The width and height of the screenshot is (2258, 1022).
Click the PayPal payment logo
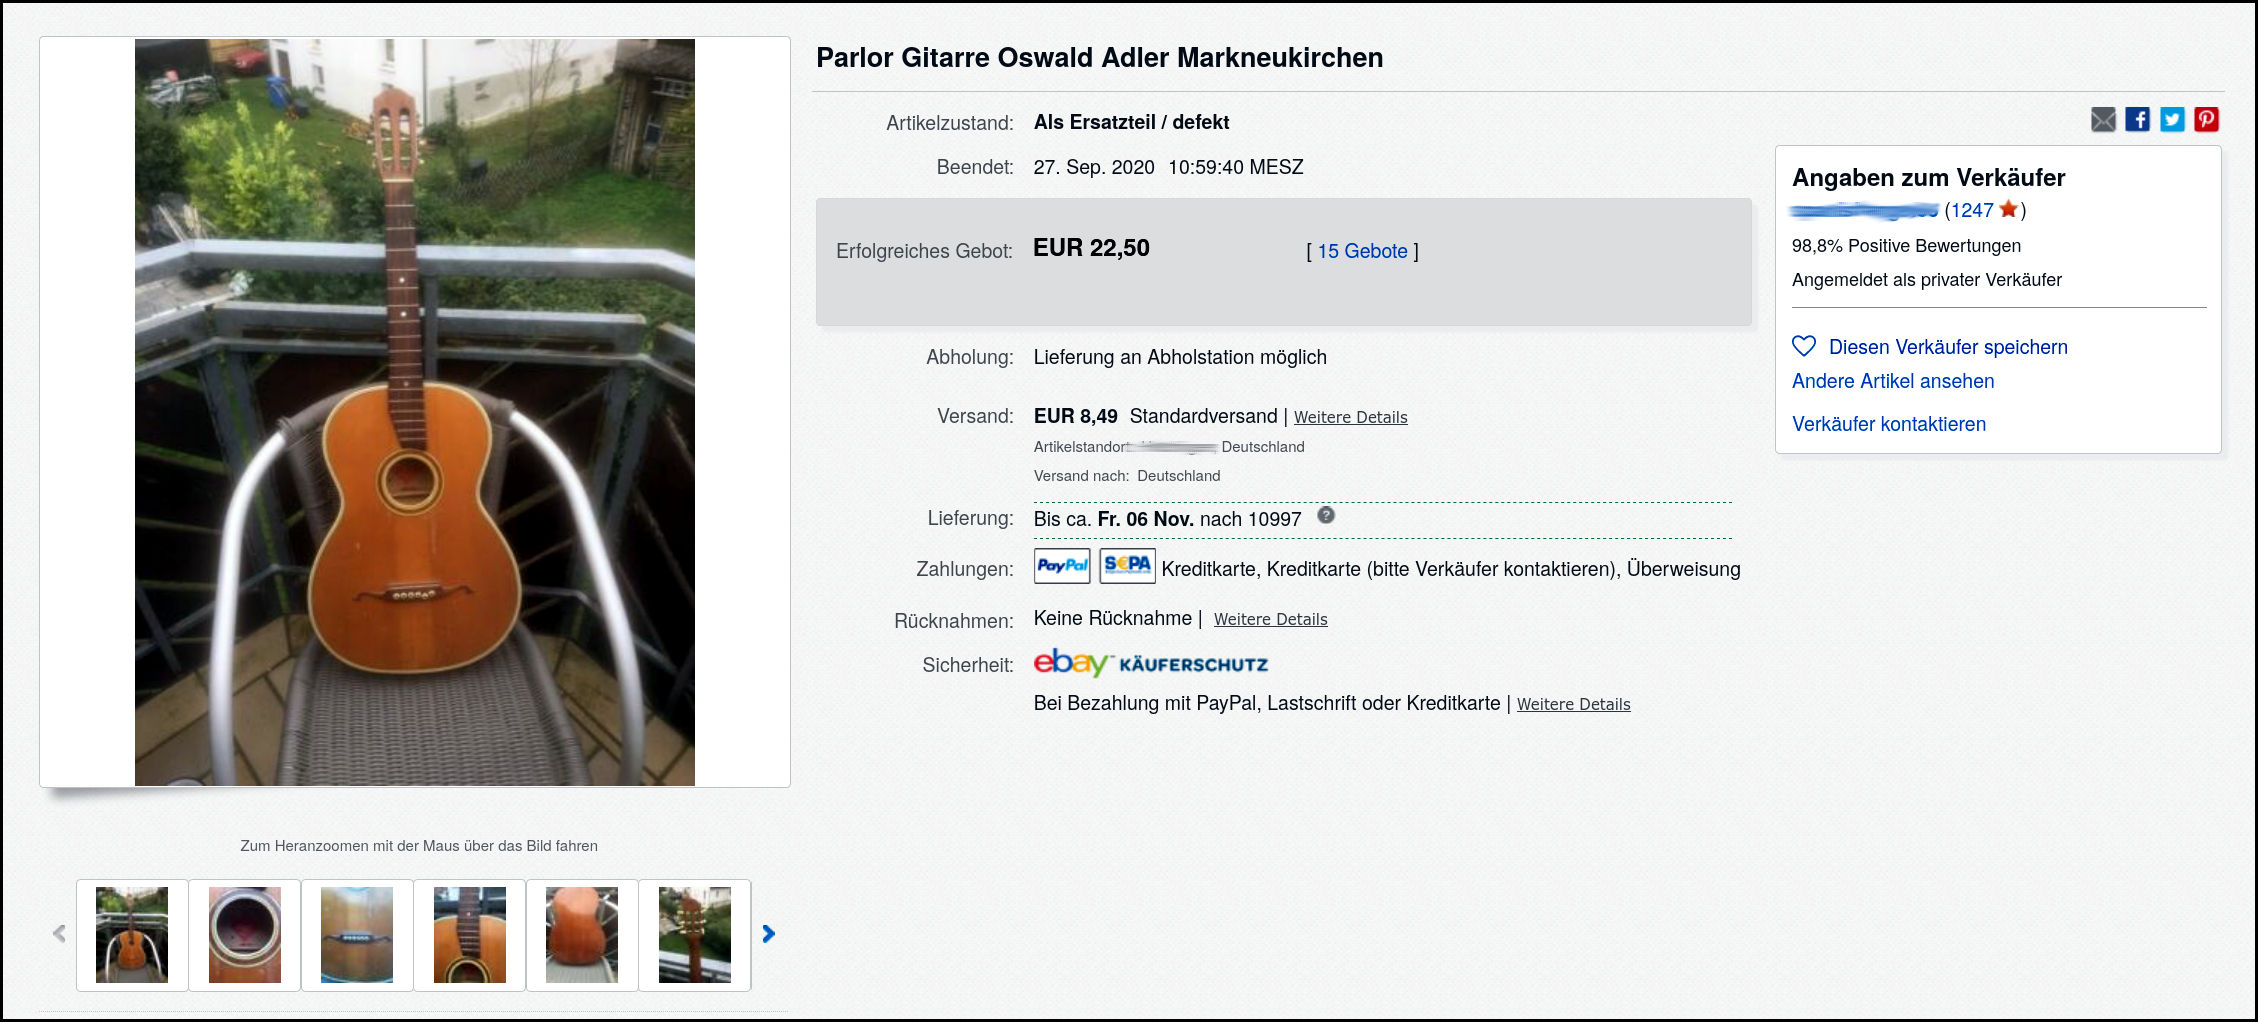point(1062,566)
